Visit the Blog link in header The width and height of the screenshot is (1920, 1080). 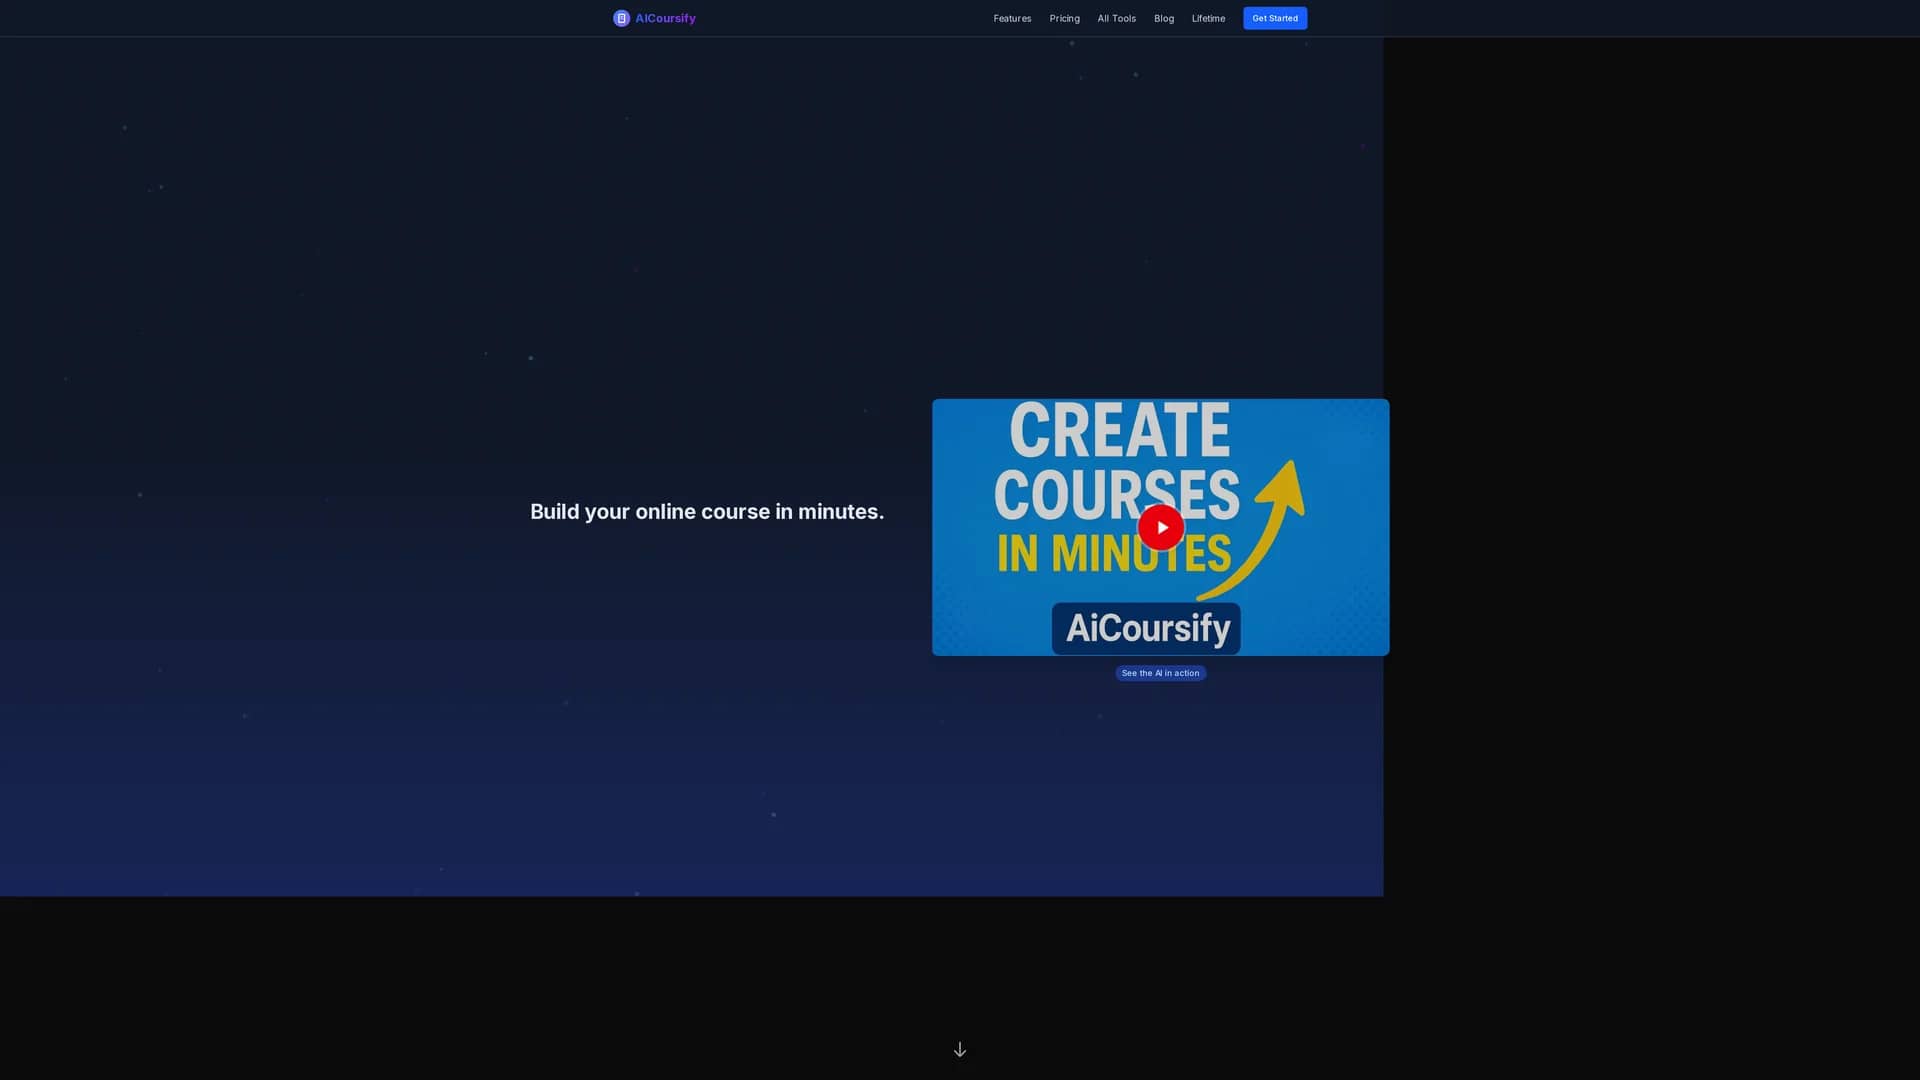(x=1164, y=18)
